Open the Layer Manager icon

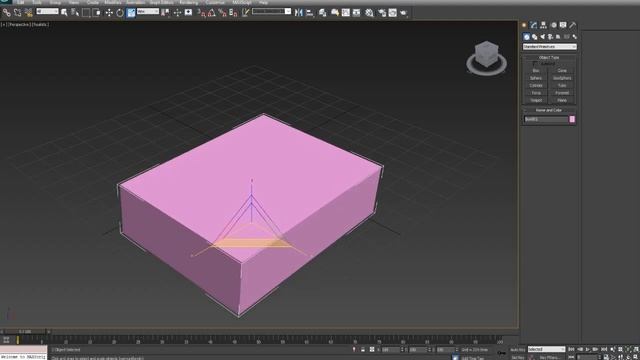coord(322,13)
